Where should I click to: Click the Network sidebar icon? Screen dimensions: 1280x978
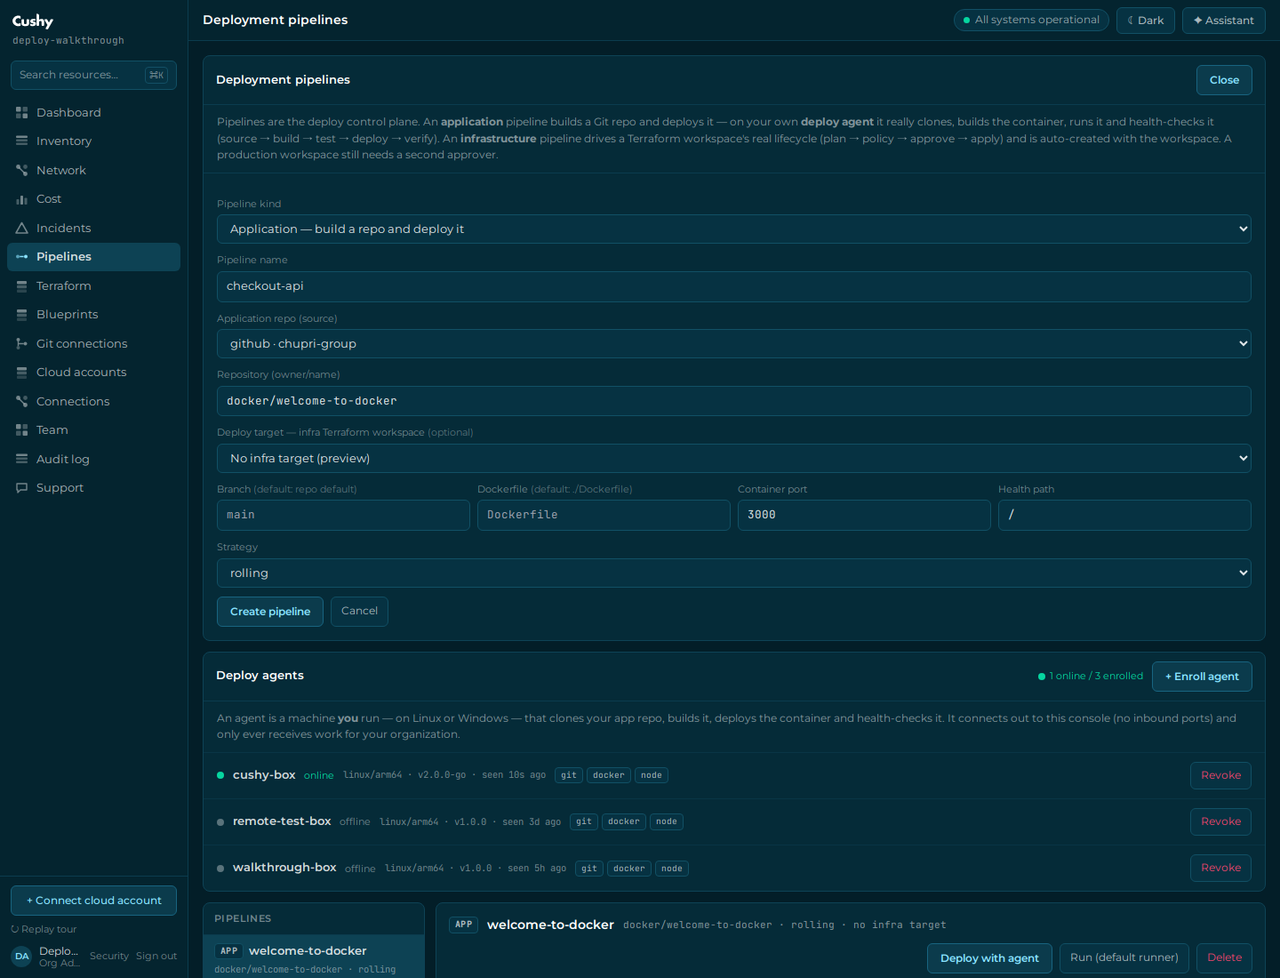22,170
